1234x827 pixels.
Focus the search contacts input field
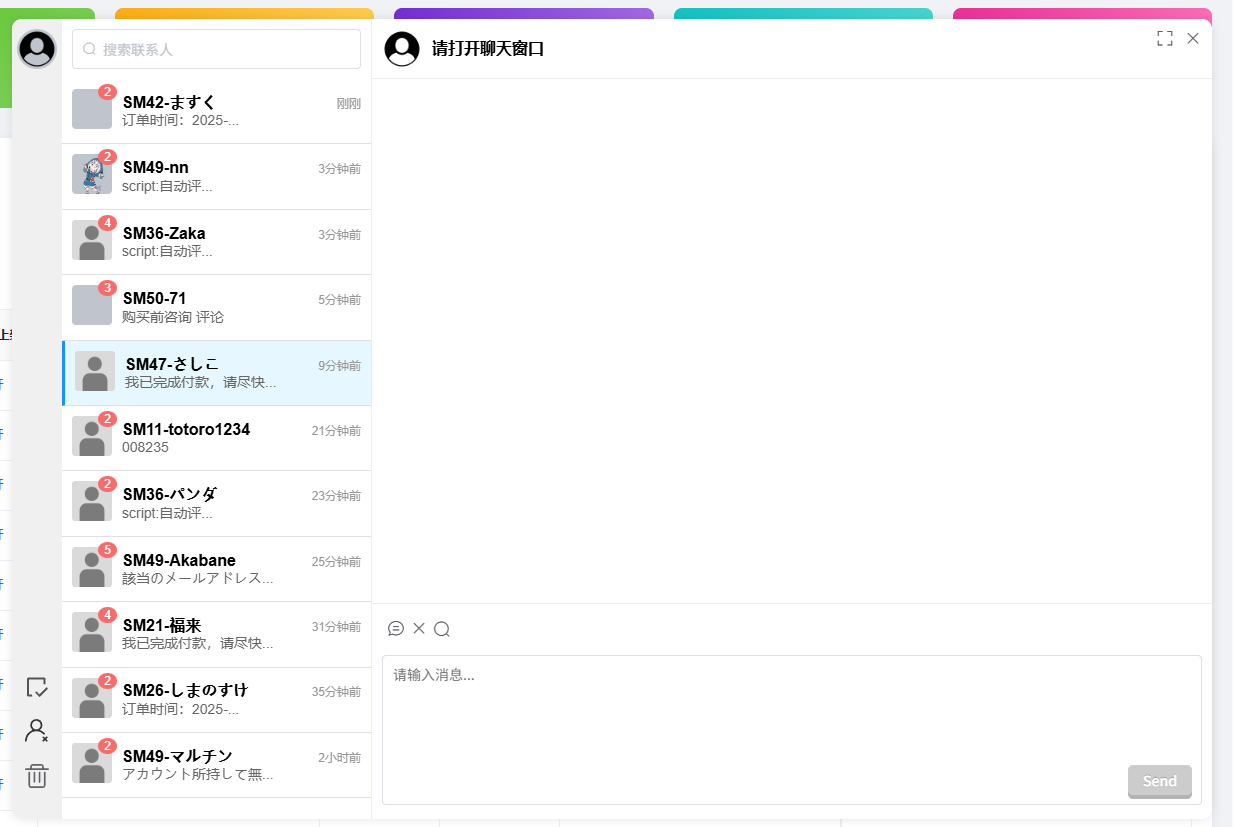[216, 49]
